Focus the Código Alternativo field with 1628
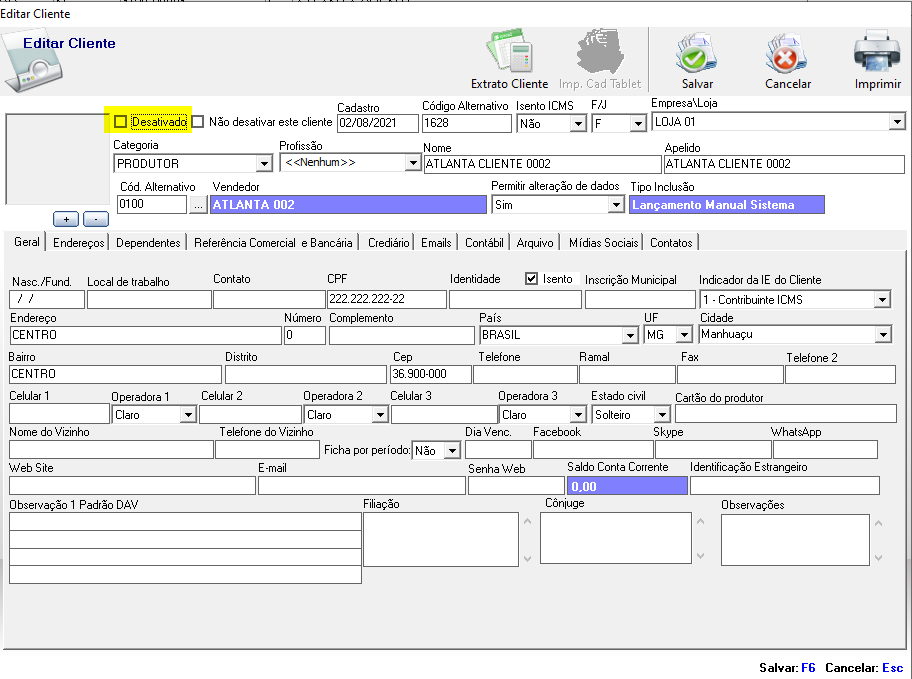This screenshot has width=912, height=679. tap(466, 123)
